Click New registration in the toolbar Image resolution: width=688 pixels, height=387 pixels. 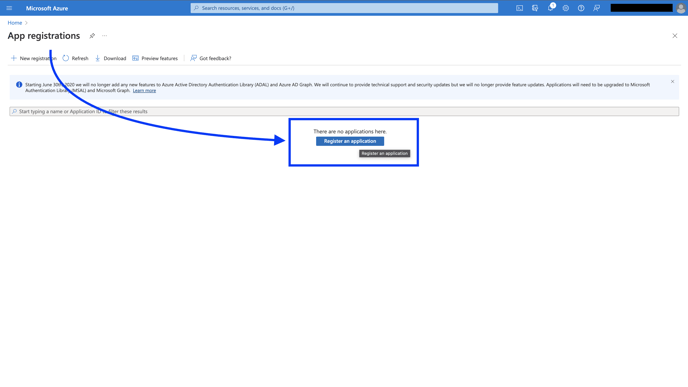tap(33, 58)
